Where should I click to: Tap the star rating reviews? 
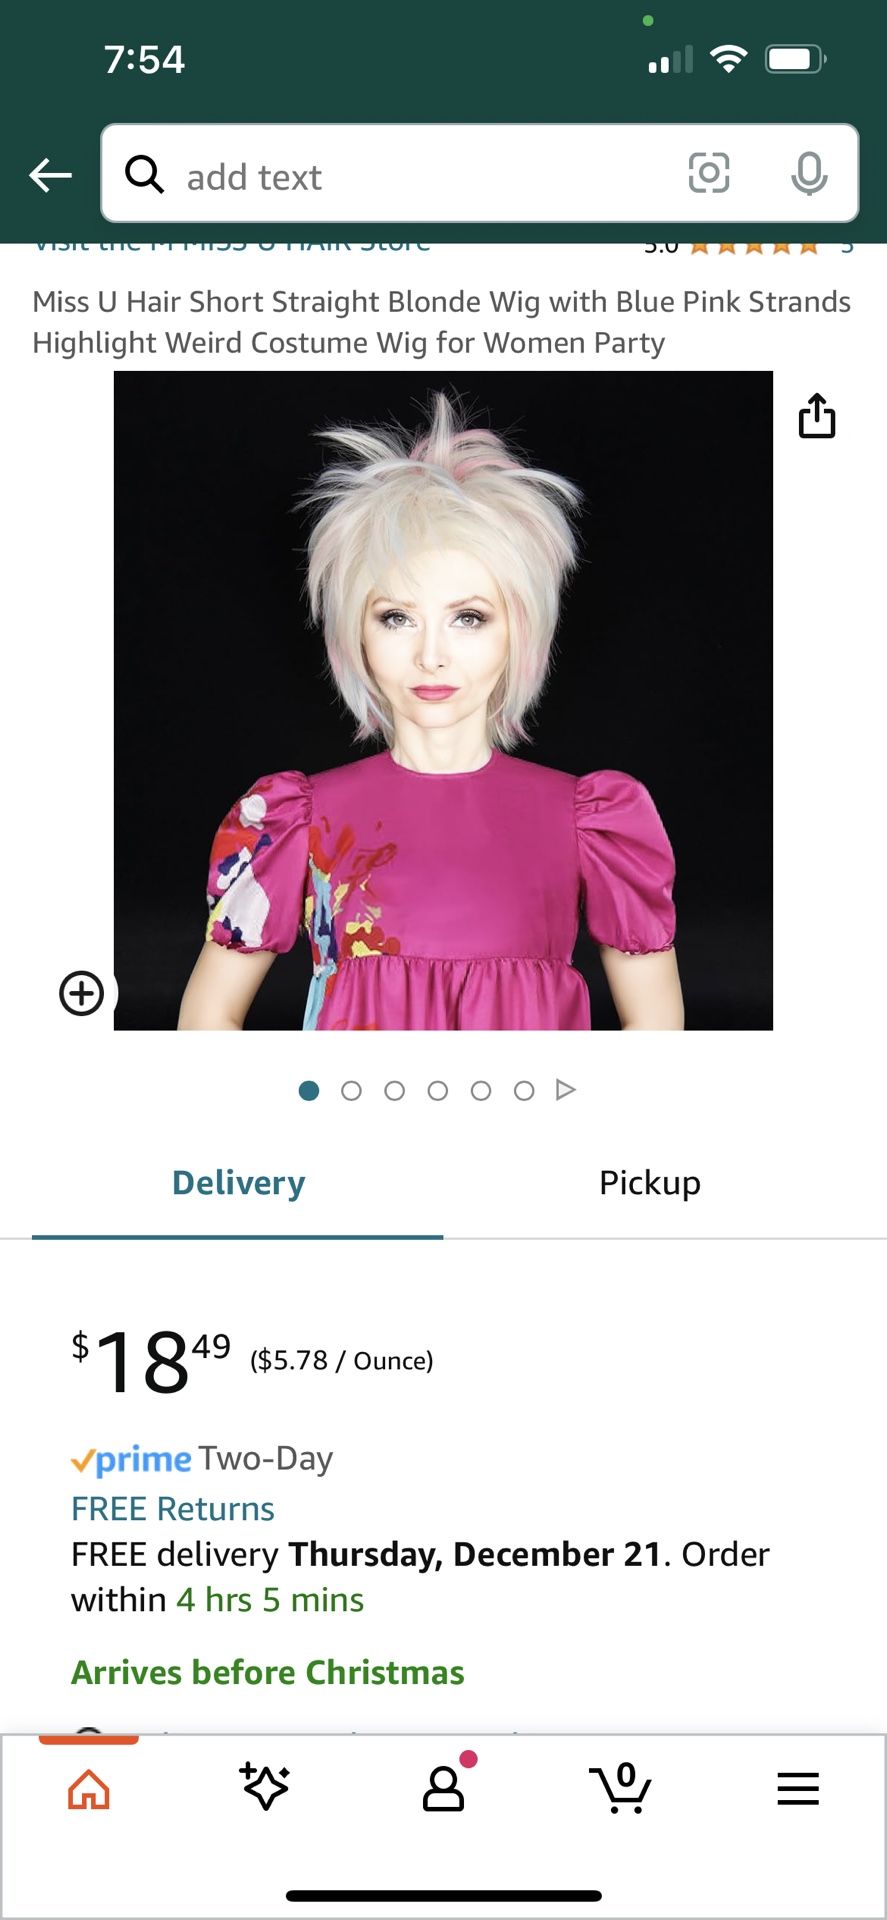point(755,247)
